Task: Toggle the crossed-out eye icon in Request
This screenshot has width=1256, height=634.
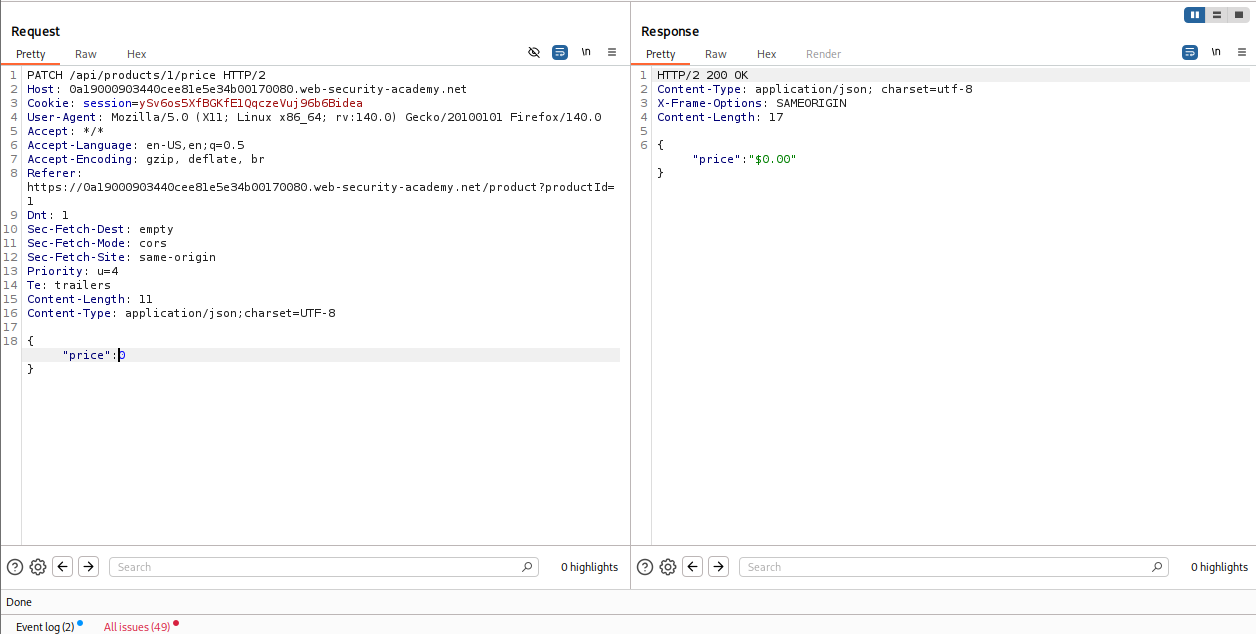Action: coord(534,52)
